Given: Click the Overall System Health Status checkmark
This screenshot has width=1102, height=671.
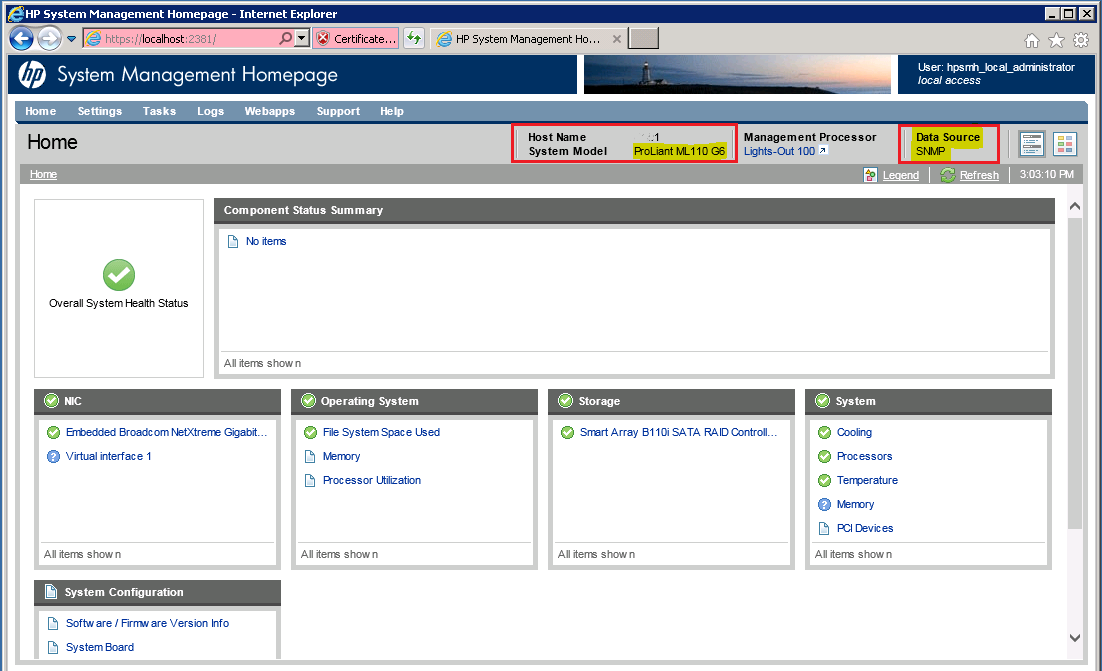Looking at the screenshot, I should coord(119,275).
